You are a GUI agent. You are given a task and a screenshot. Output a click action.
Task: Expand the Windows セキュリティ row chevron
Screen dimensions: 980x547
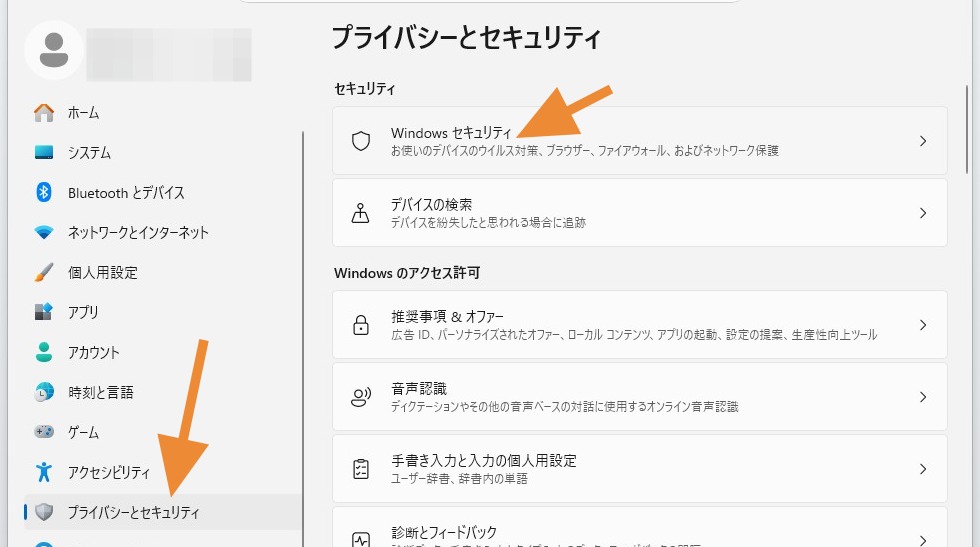922,141
